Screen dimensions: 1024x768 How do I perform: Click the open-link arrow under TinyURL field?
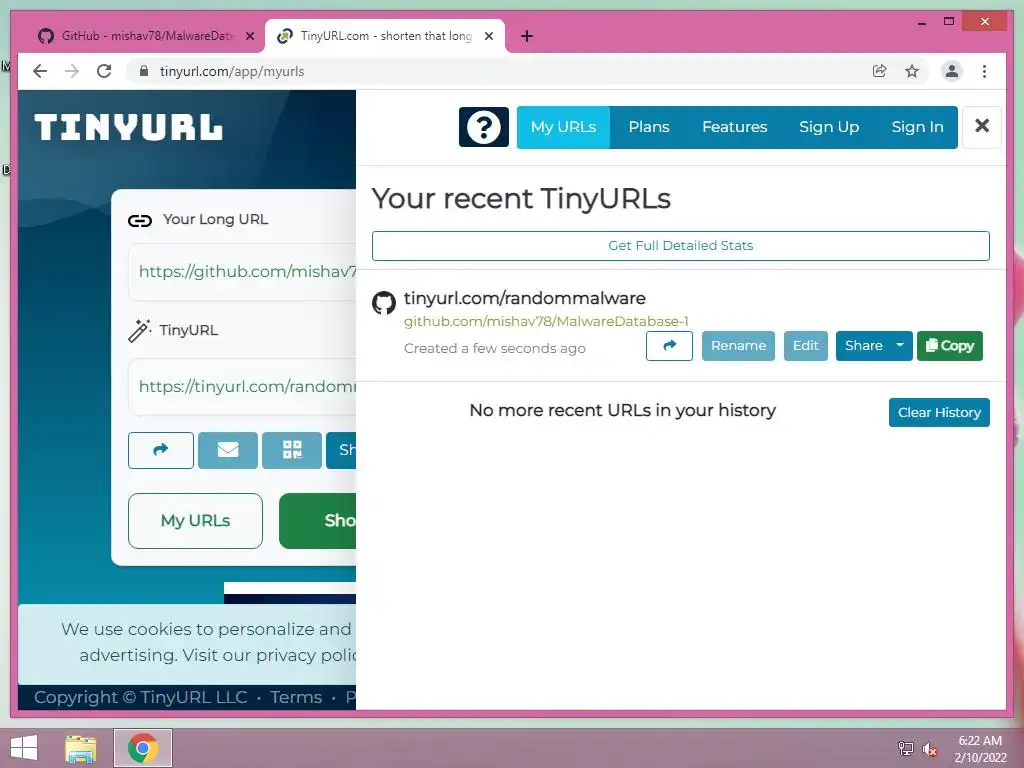click(x=161, y=450)
